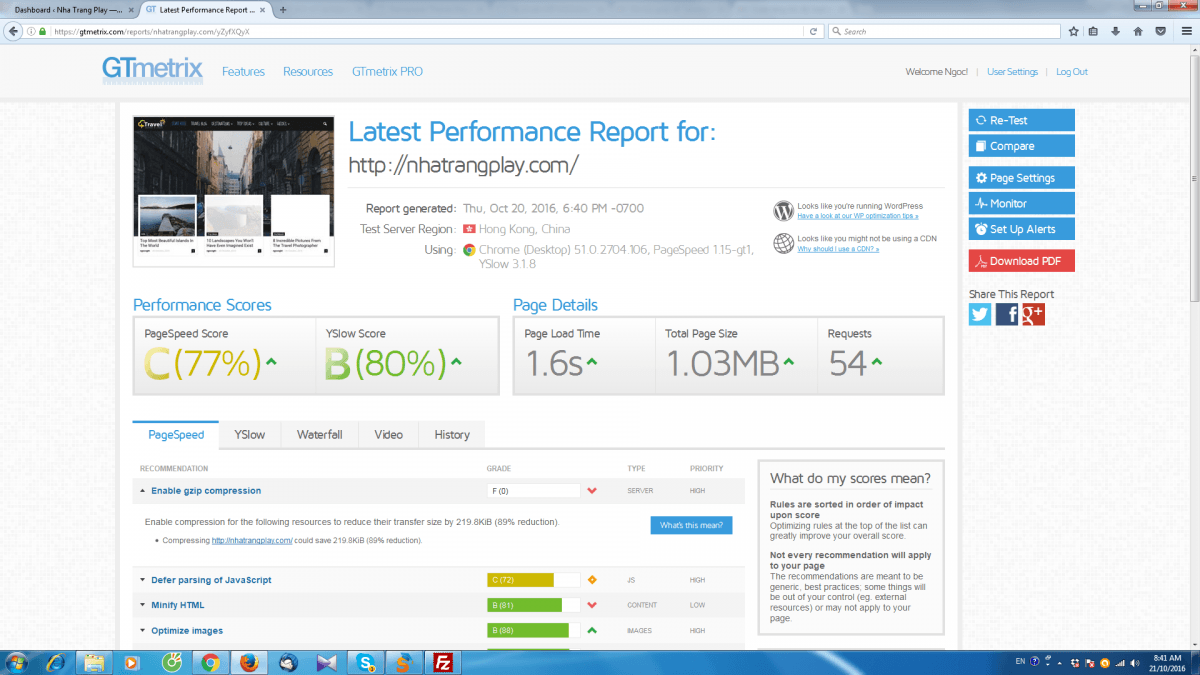The height and width of the screenshot is (675, 1200).
Task: Go back using the browser back arrow
Action: point(12,31)
